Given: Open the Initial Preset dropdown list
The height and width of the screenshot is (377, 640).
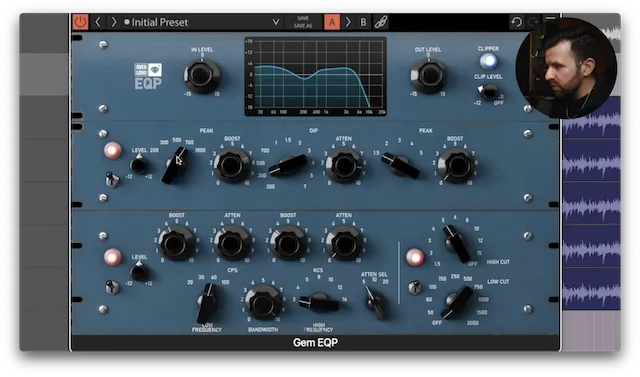Looking at the screenshot, I should click(276, 22).
